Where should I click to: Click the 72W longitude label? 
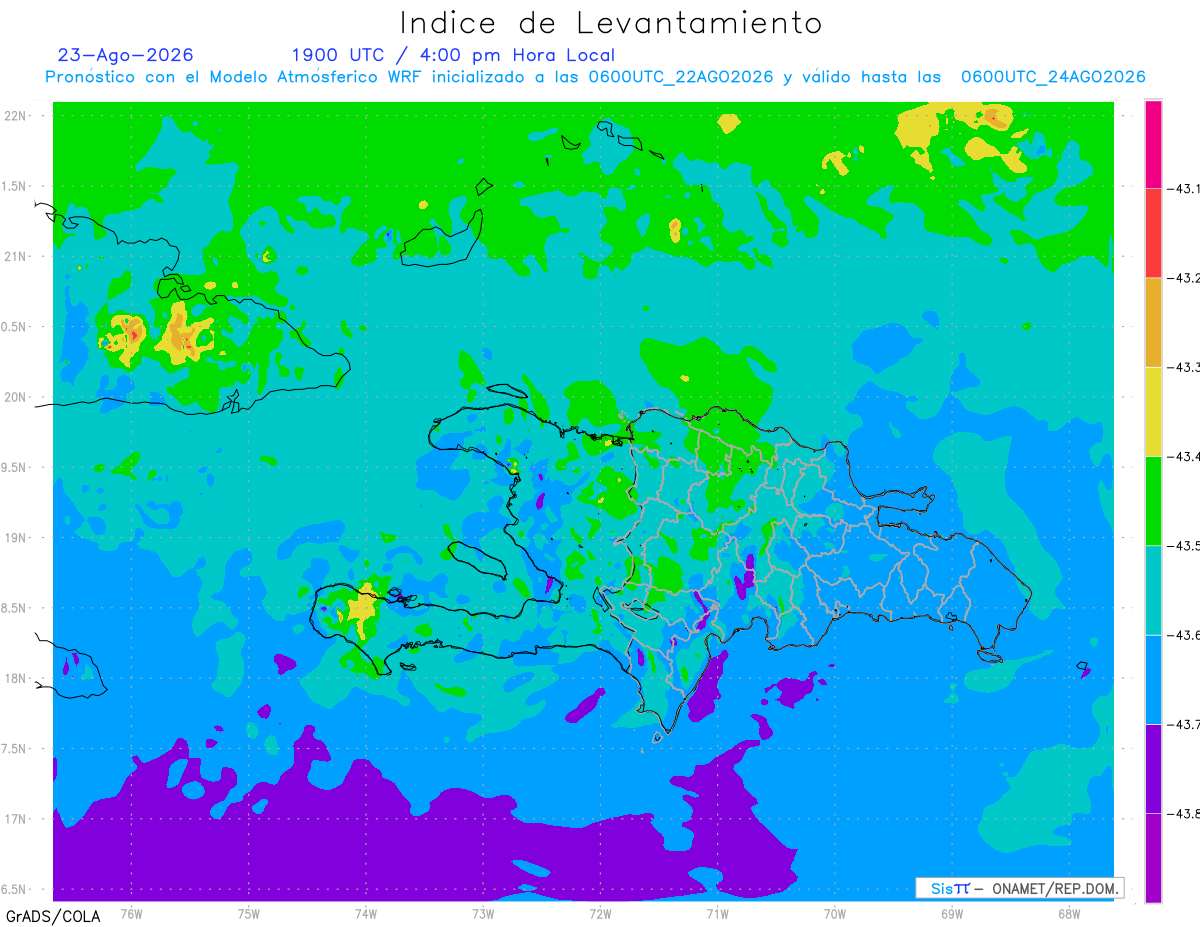click(x=600, y=913)
